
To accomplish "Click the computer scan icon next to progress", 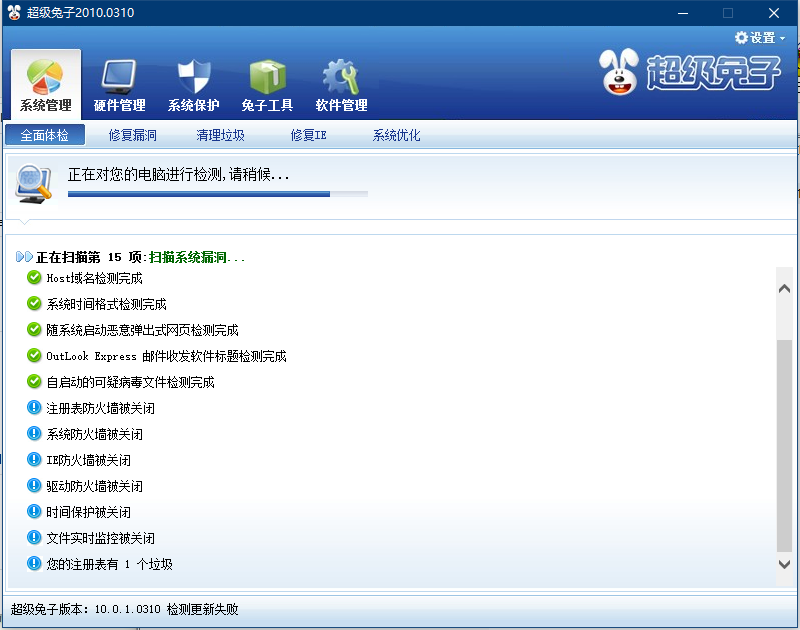I will [32, 185].
